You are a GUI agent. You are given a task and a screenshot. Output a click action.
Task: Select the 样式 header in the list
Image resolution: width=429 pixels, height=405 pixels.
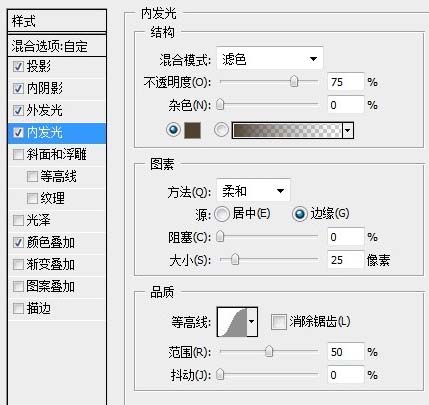tap(57, 21)
